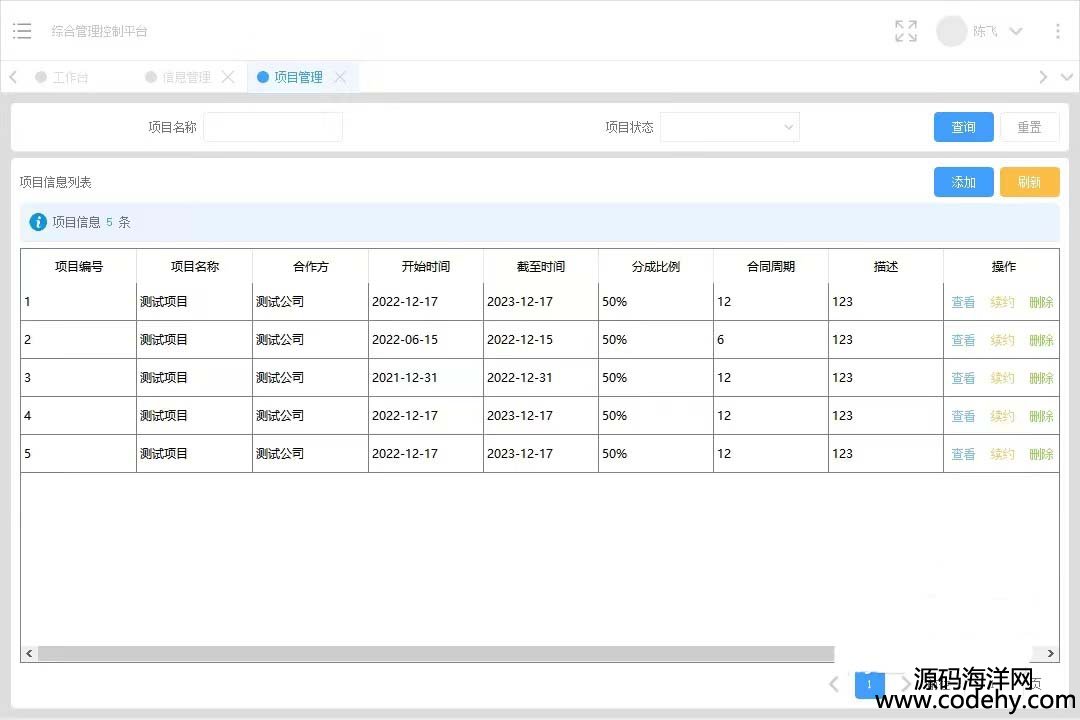This screenshot has width=1080, height=720.
Task: Click start date 2022-06-15 cell
Action: [426, 340]
